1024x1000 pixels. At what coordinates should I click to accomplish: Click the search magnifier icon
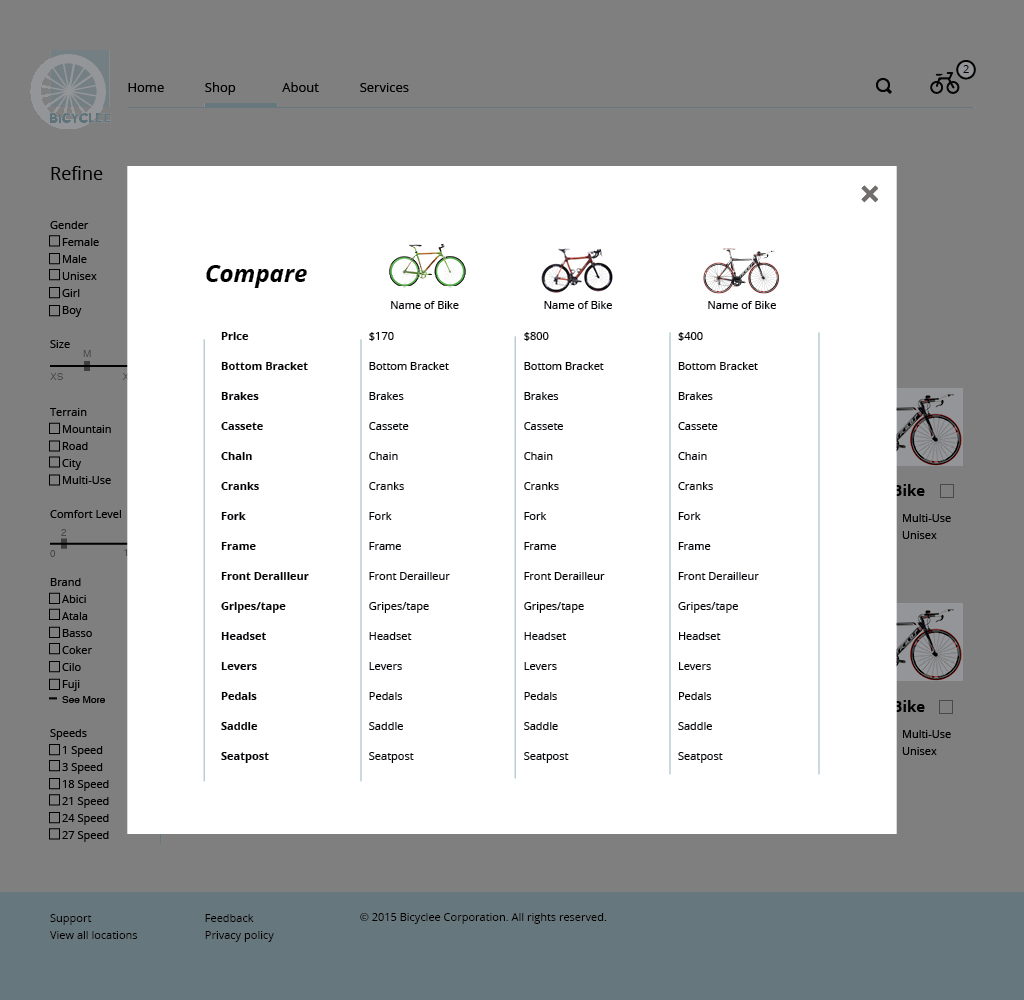tap(883, 86)
